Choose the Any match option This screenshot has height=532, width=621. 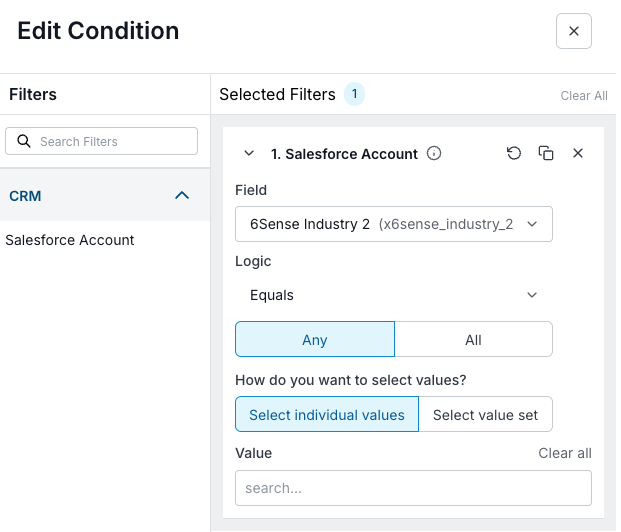click(x=315, y=339)
